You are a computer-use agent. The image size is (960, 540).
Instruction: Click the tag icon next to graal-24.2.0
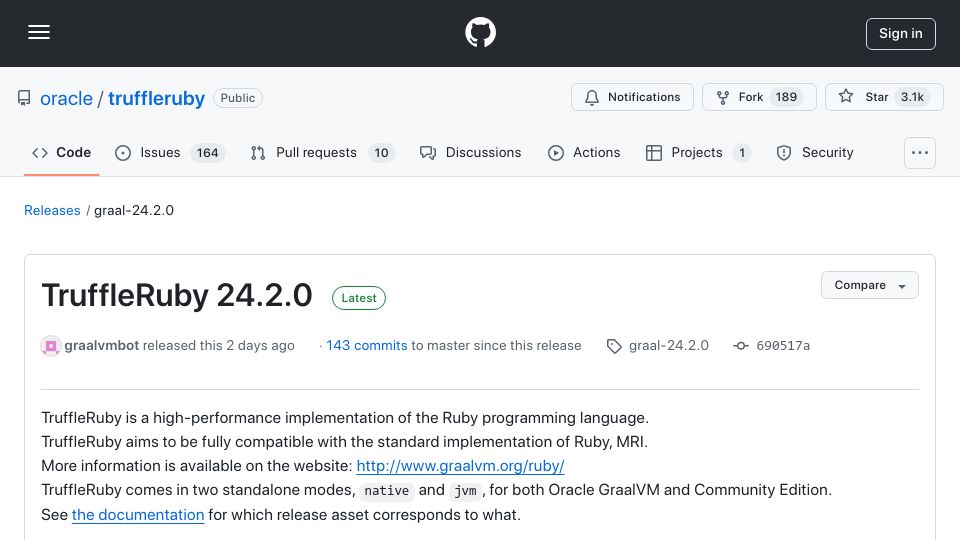pos(614,347)
